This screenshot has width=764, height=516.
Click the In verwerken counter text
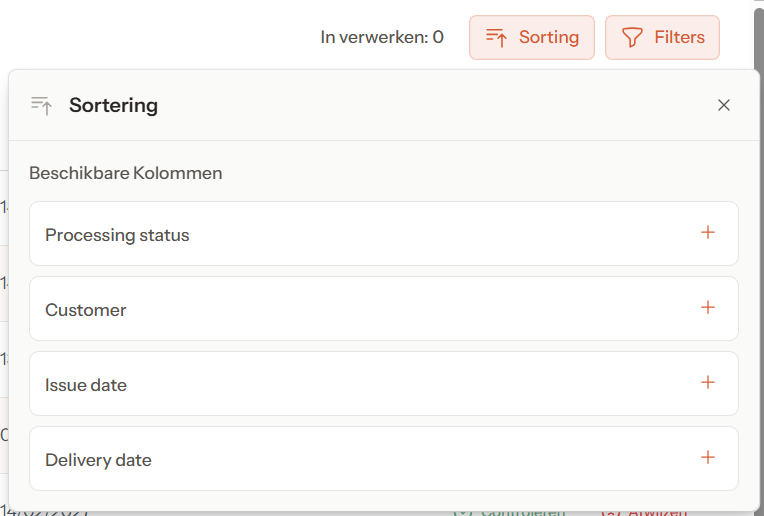[381, 38]
